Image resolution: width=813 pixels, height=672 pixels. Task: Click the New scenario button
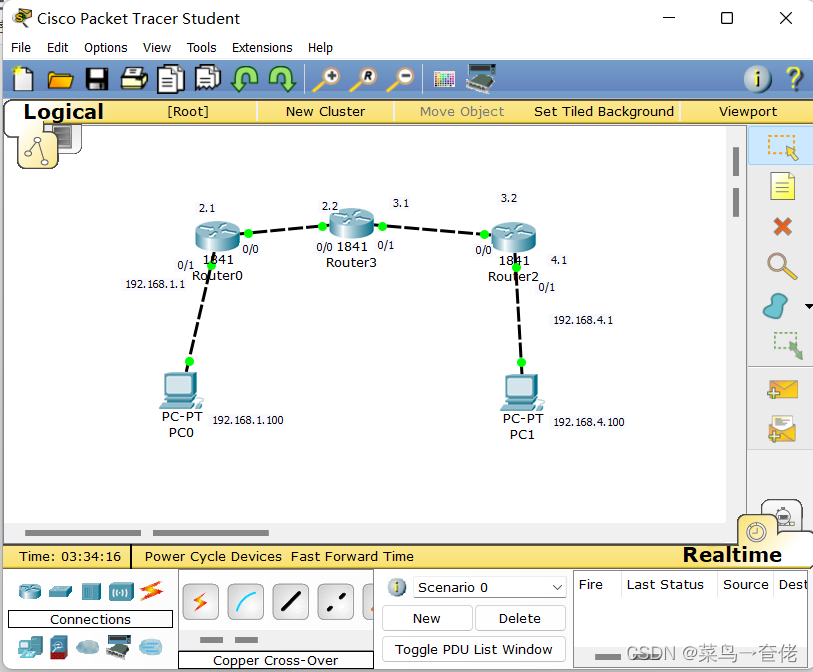coord(427,618)
